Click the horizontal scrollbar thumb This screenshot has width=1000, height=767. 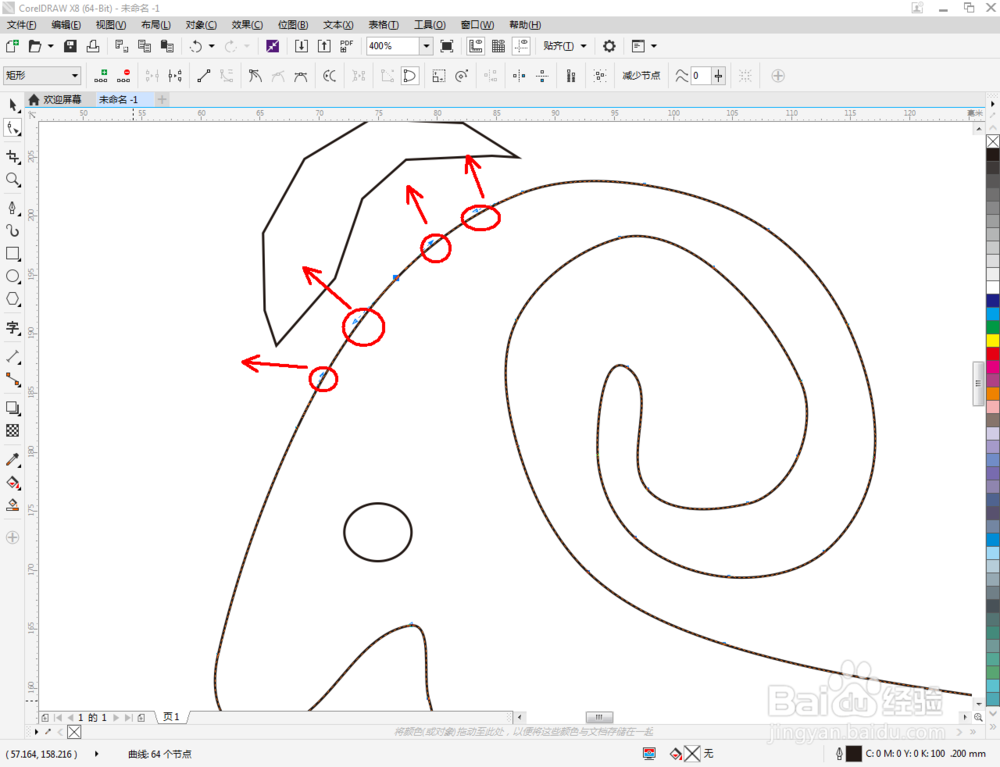599,717
